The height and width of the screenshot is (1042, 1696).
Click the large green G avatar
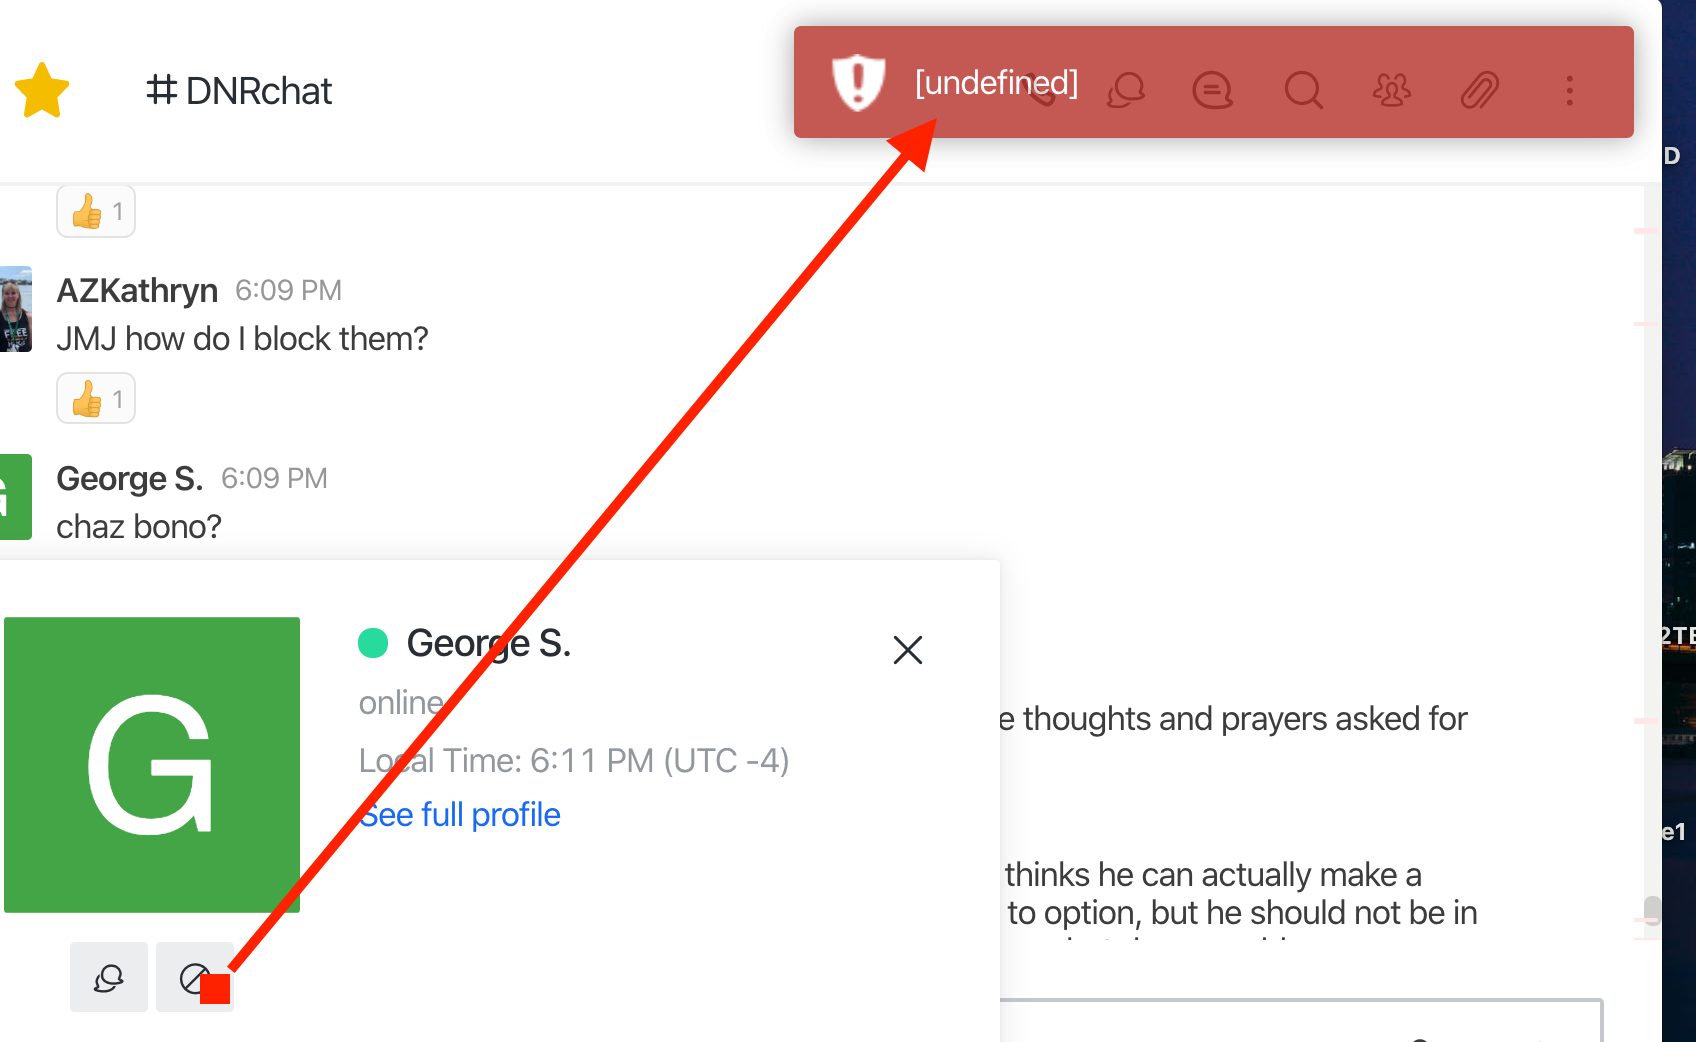tap(152, 764)
